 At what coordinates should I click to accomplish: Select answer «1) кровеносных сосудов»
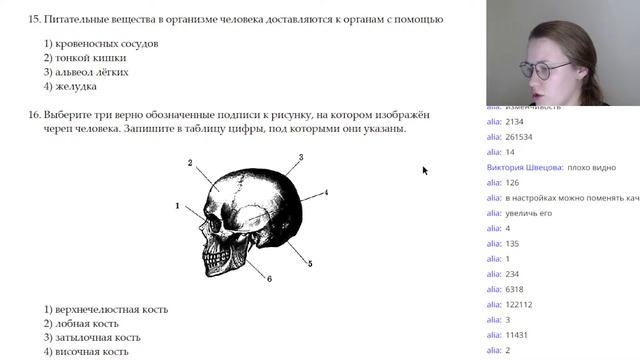tap(101, 44)
